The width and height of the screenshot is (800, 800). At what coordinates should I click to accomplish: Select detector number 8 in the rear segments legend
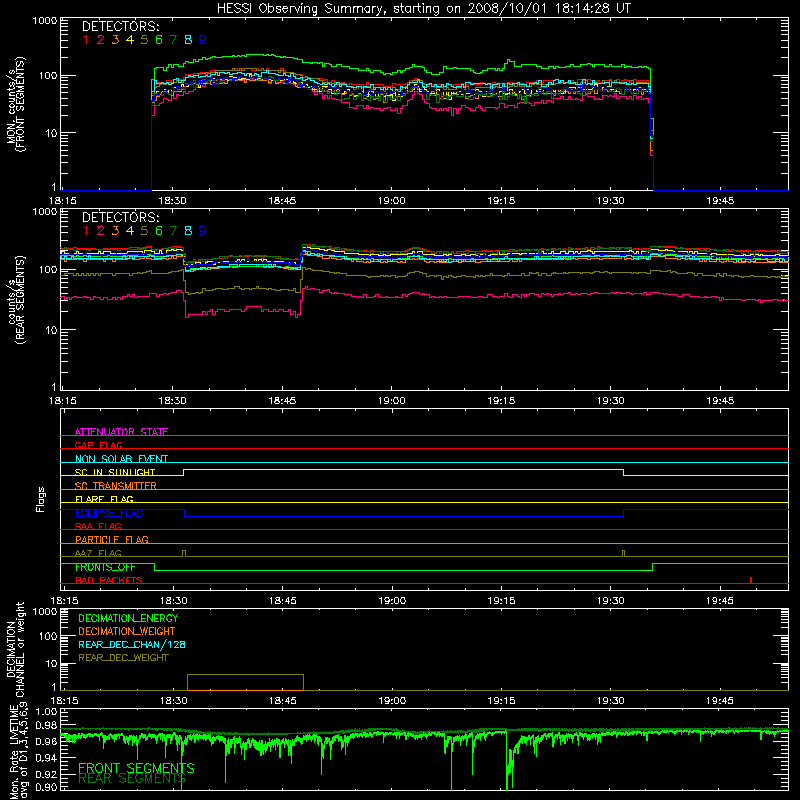point(188,231)
